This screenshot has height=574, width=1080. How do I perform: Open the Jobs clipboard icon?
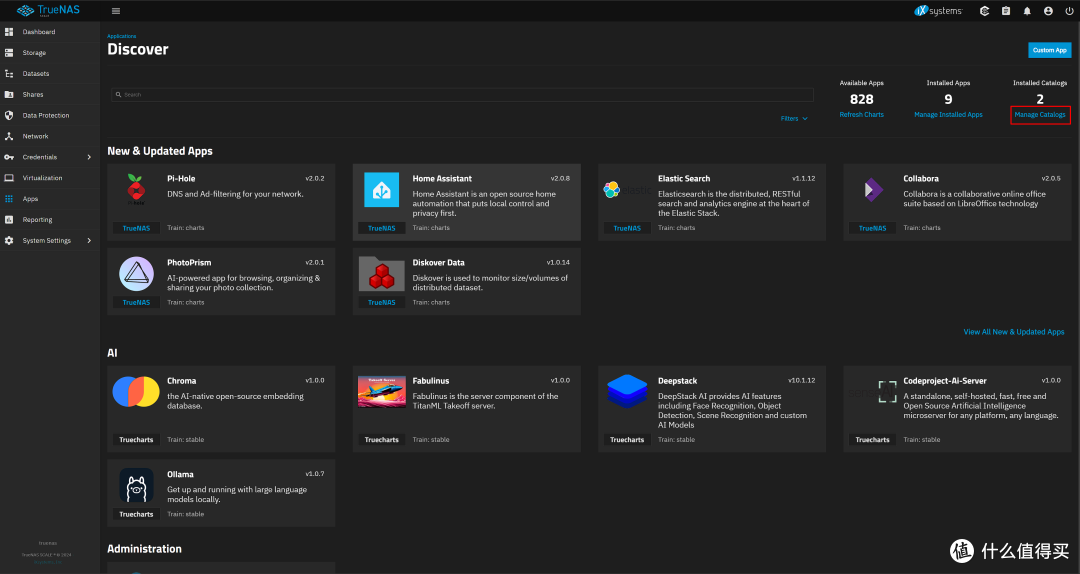tap(1006, 11)
